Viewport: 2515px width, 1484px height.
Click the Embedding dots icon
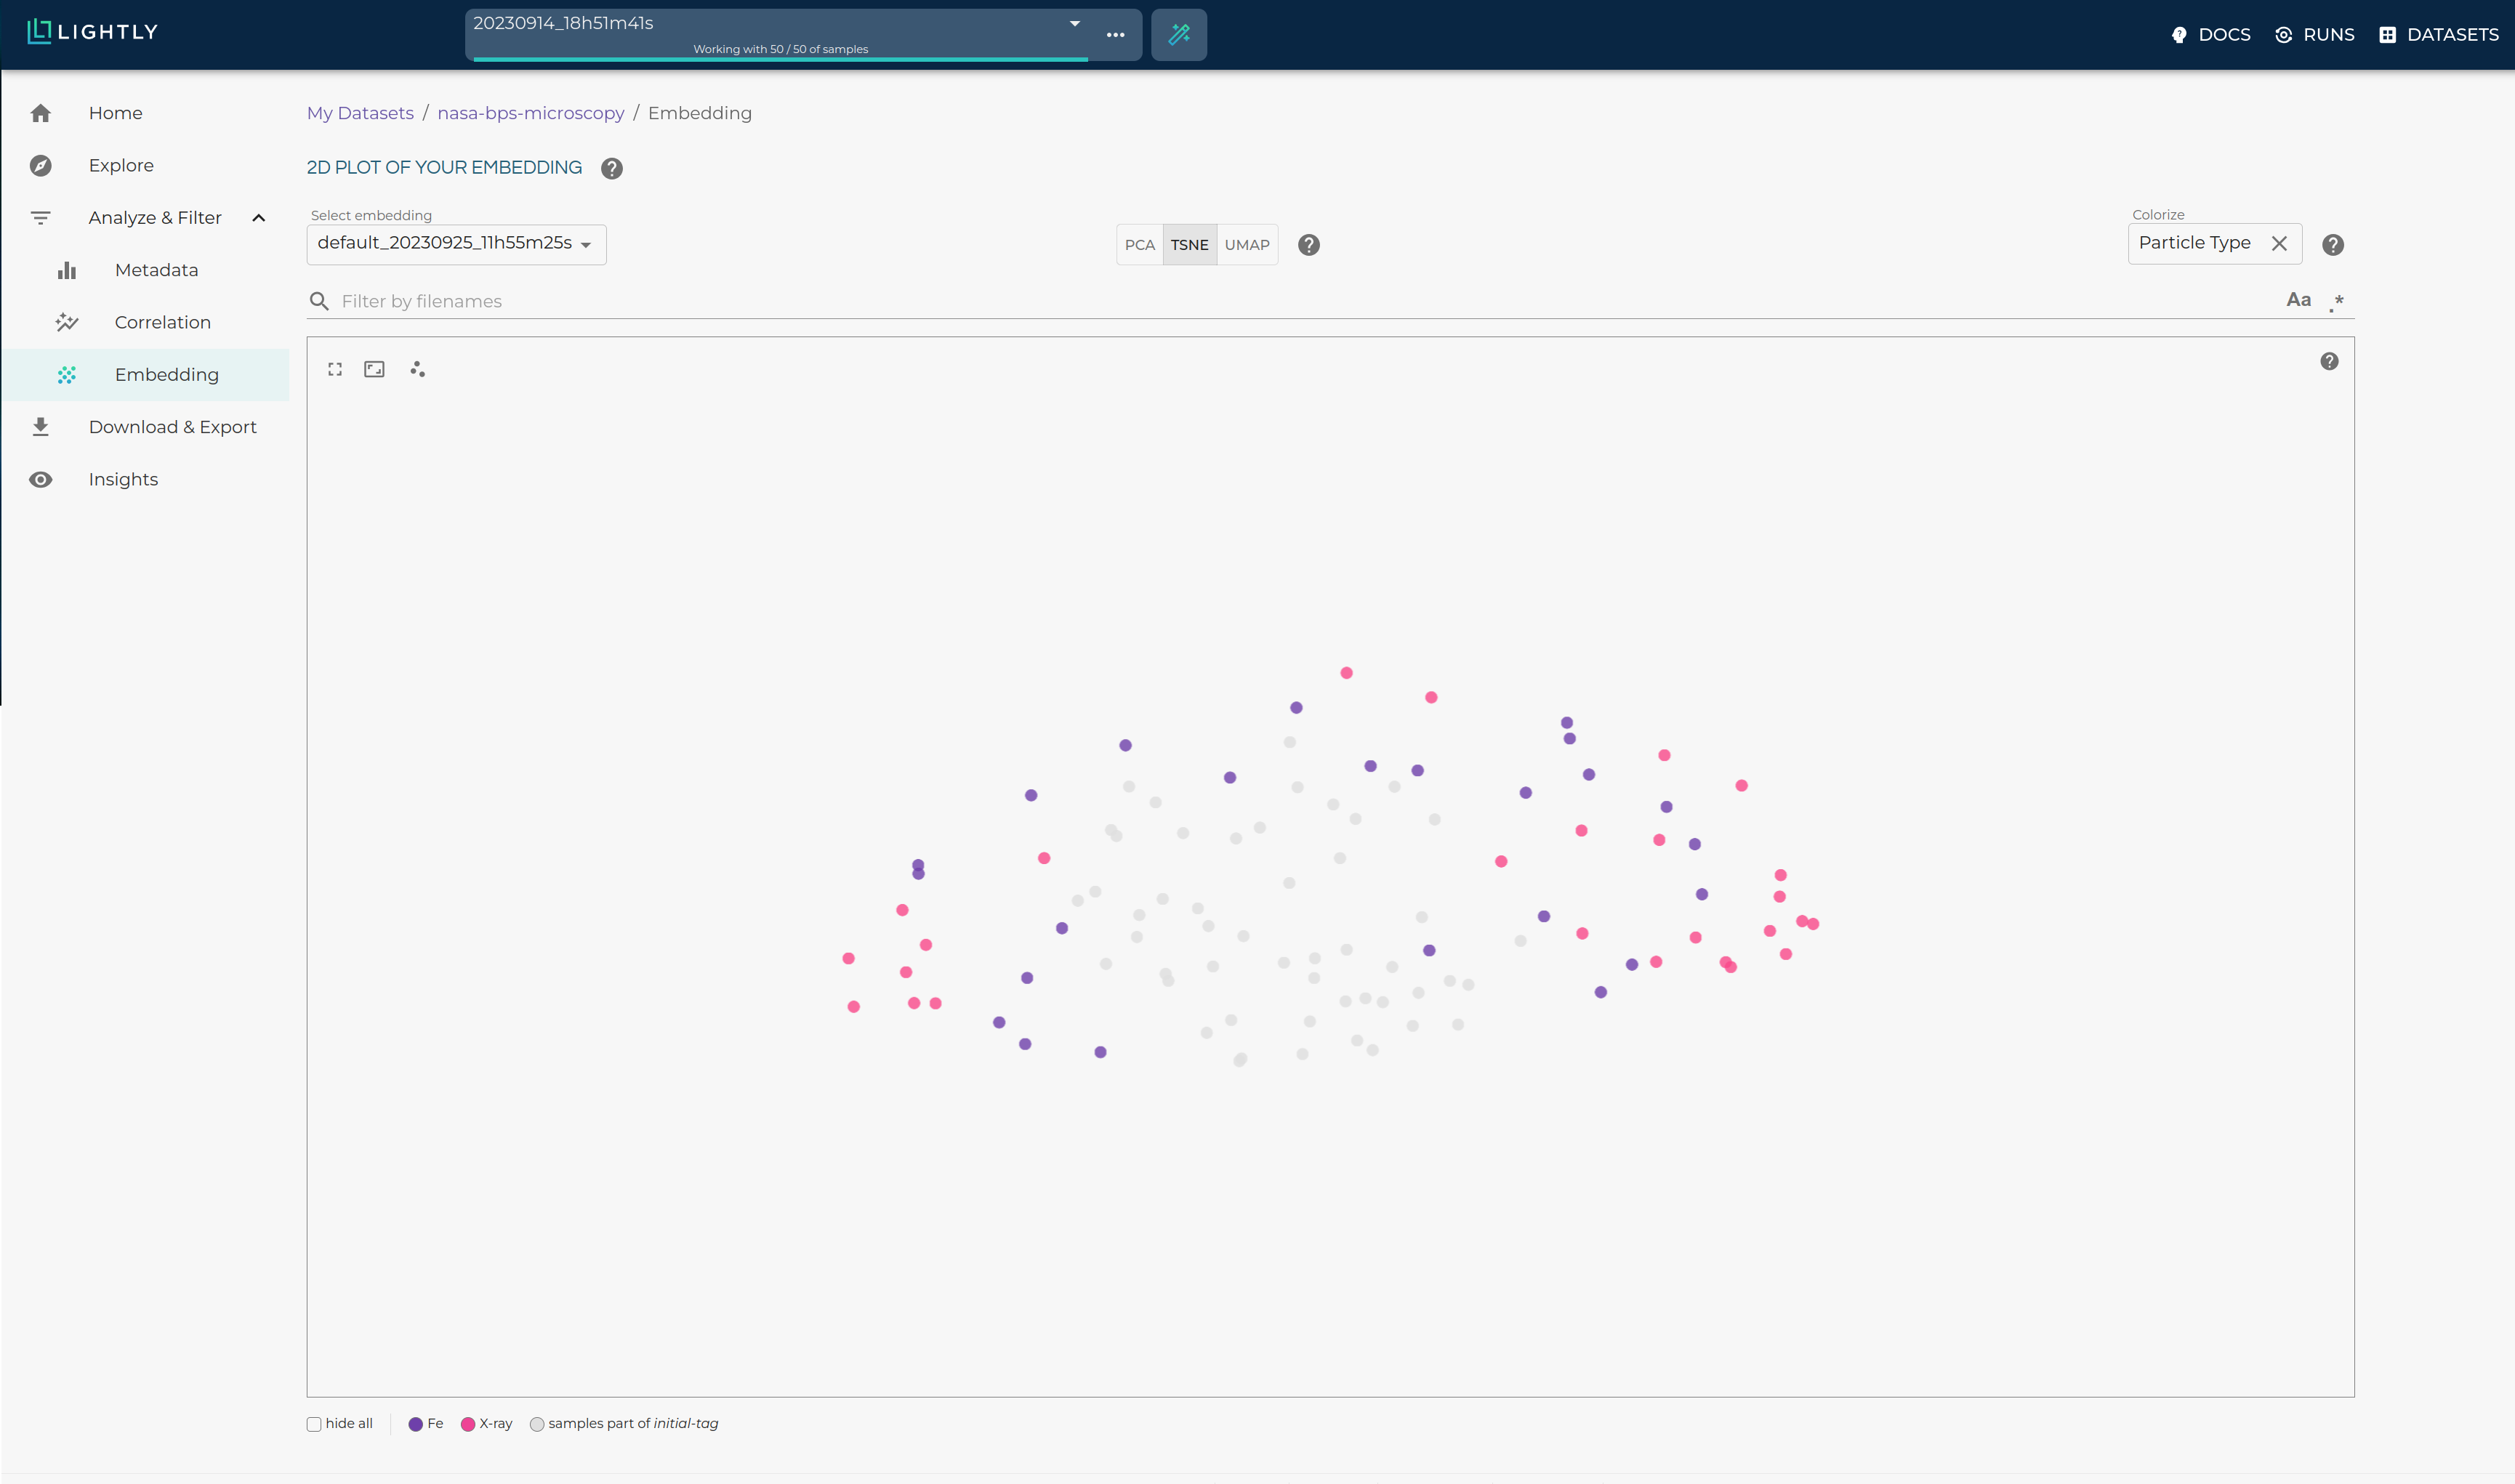[x=67, y=375]
